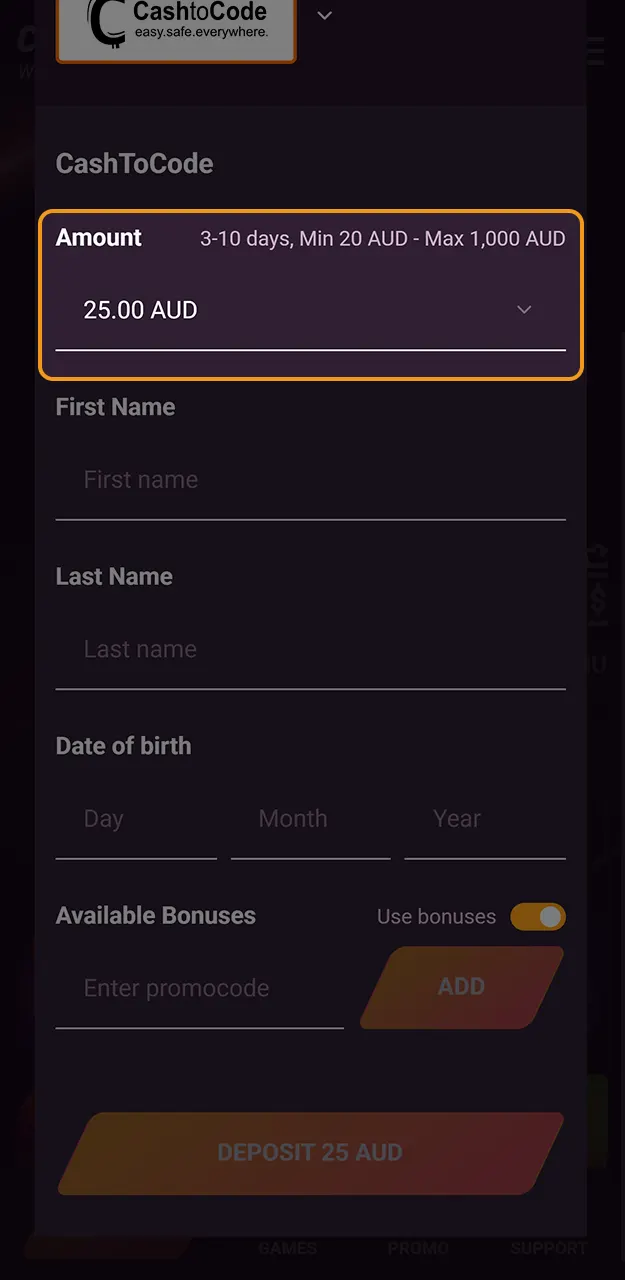The height and width of the screenshot is (1280, 625).
Task: Select the Month birth date field
Action: tap(310, 819)
